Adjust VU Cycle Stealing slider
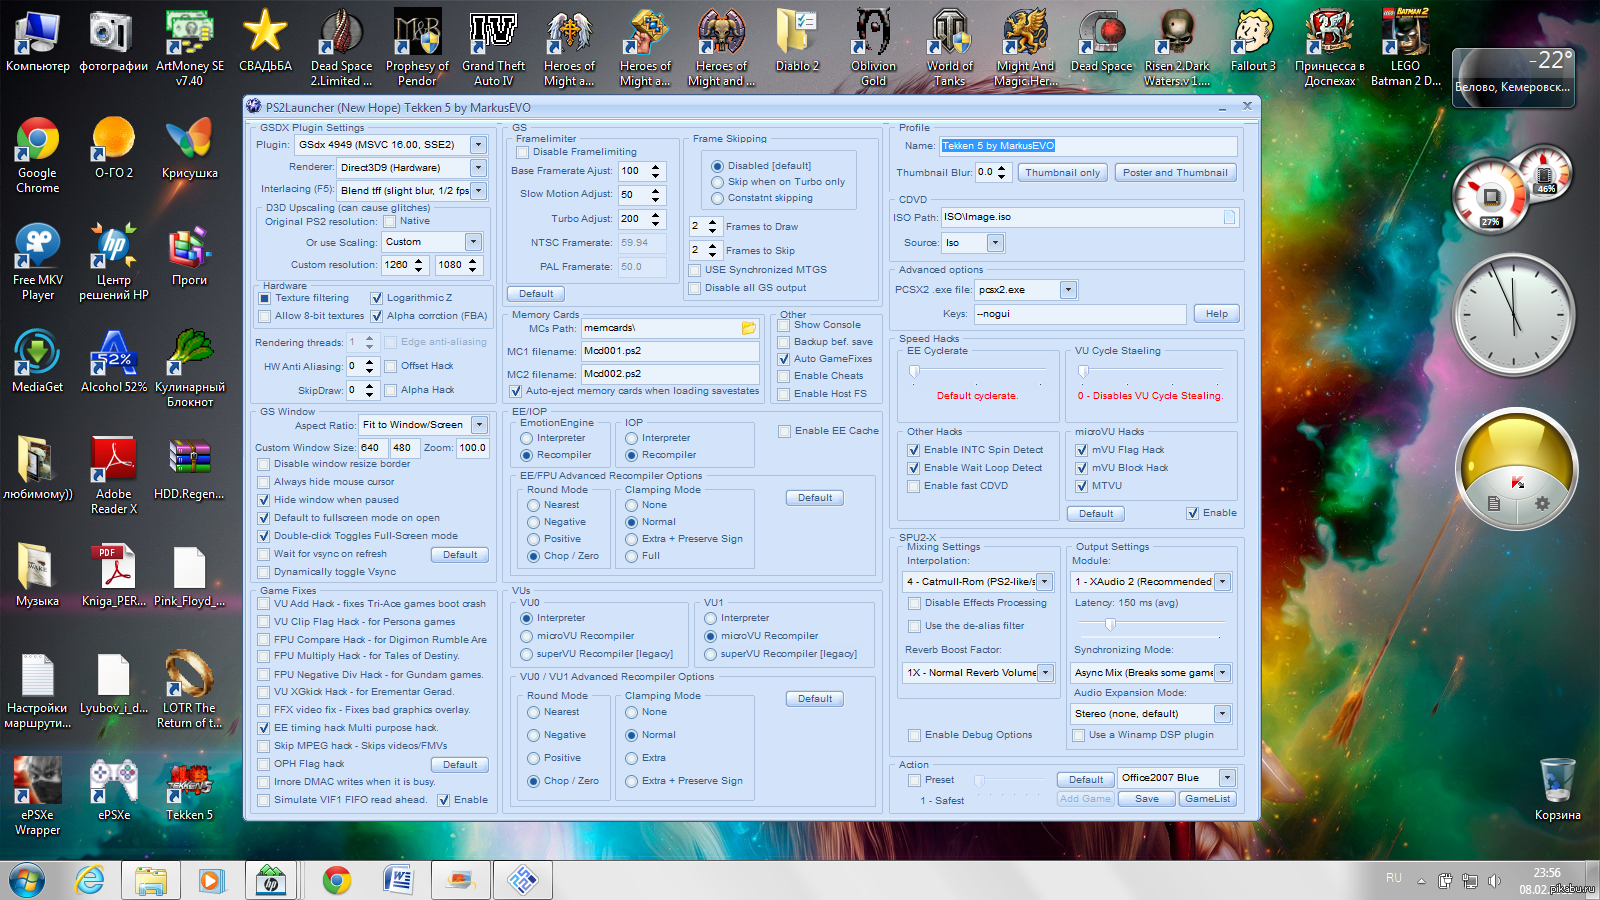This screenshot has width=1600, height=900. [x=1083, y=372]
